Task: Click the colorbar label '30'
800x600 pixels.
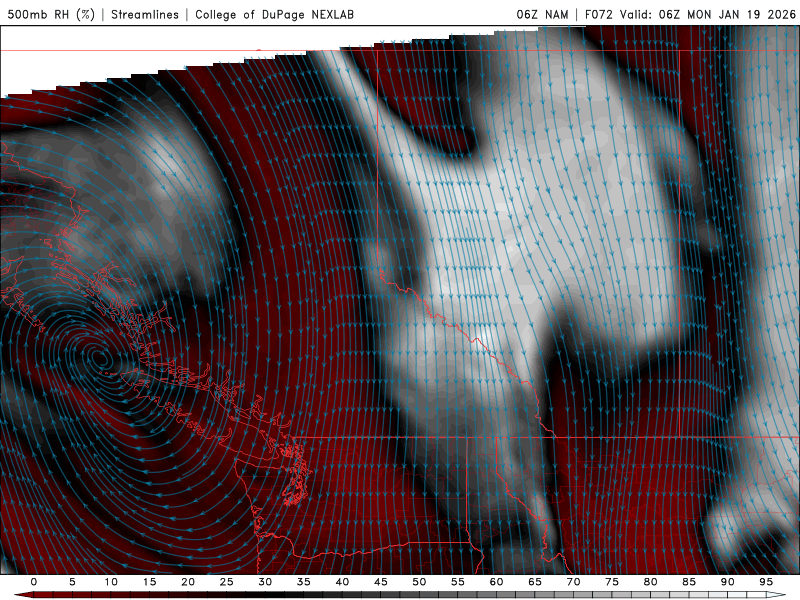Action: coord(265,582)
